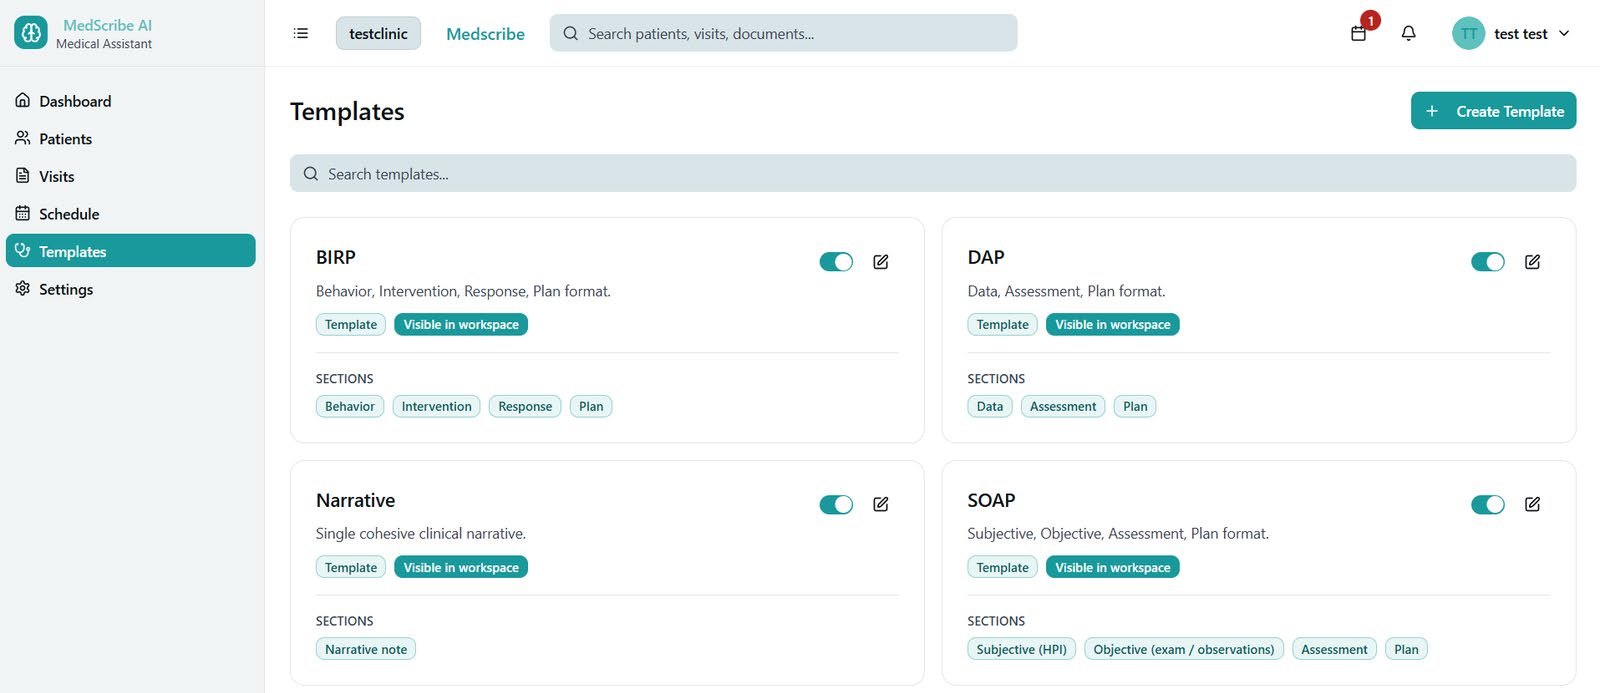Viewport: 1600px width, 693px height.
Task: Click the Plan tag in DAP card
Action: (x=1135, y=406)
